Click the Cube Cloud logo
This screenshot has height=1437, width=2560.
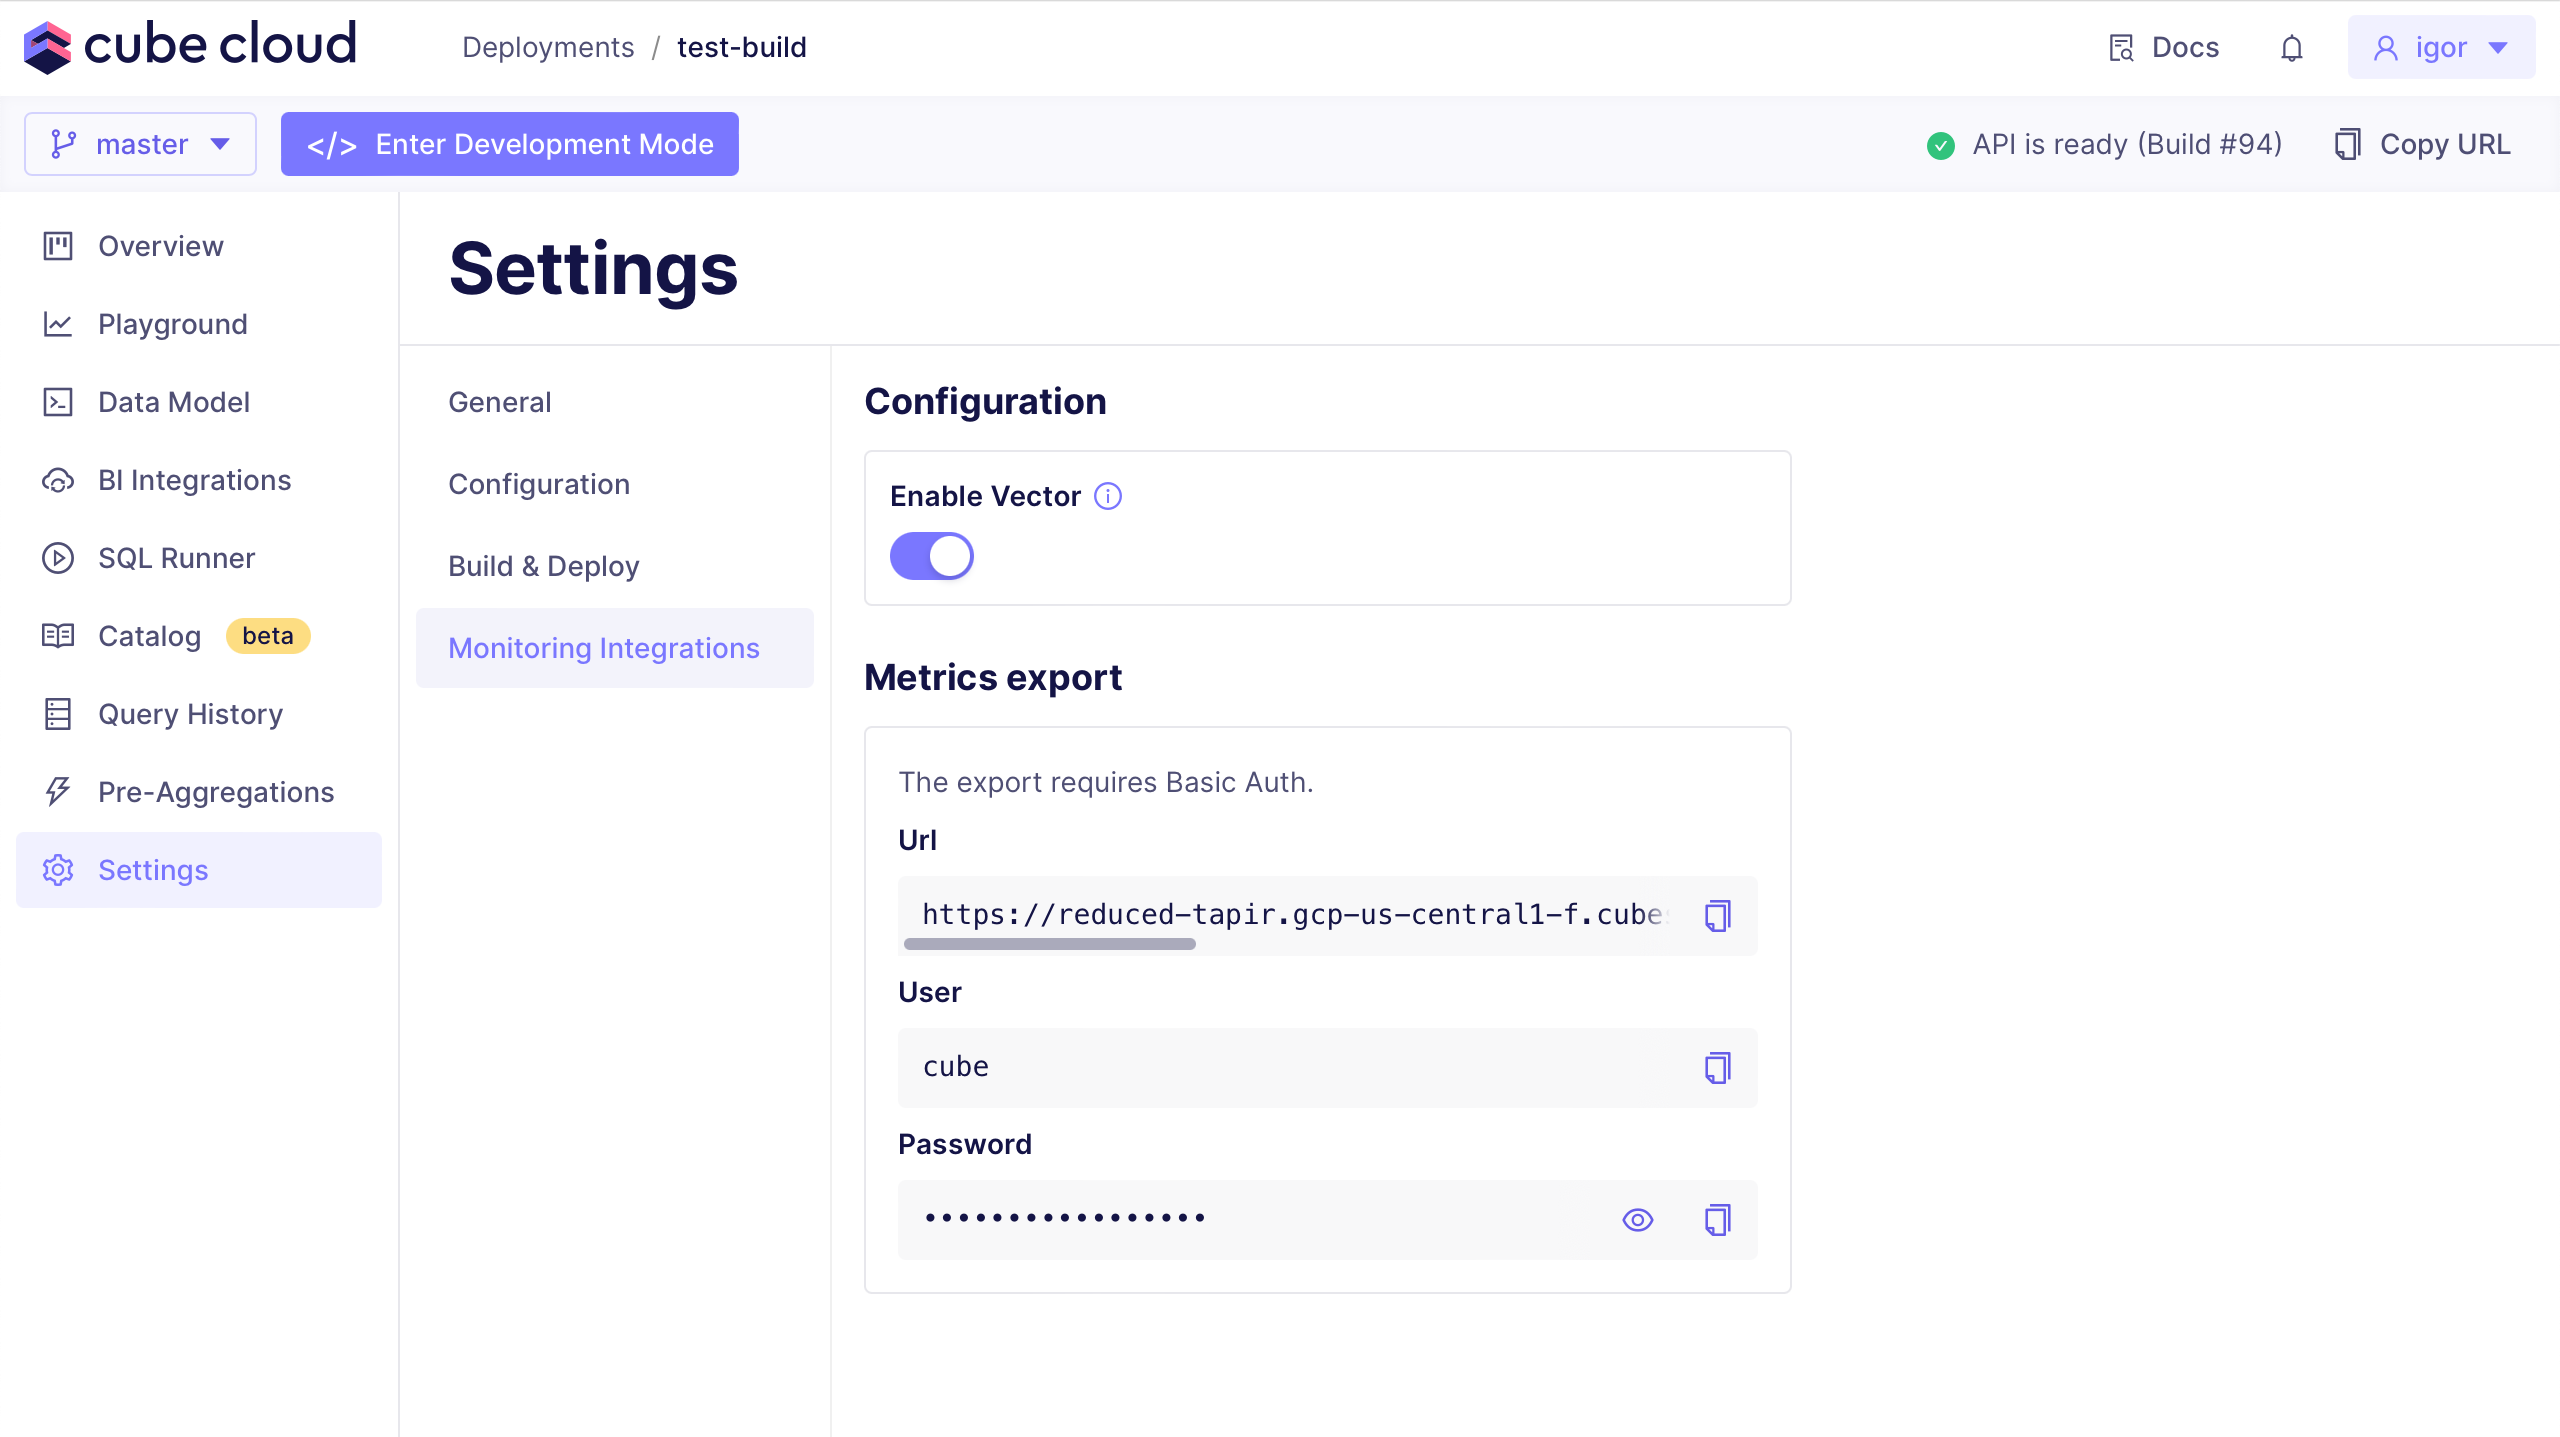[x=190, y=46]
